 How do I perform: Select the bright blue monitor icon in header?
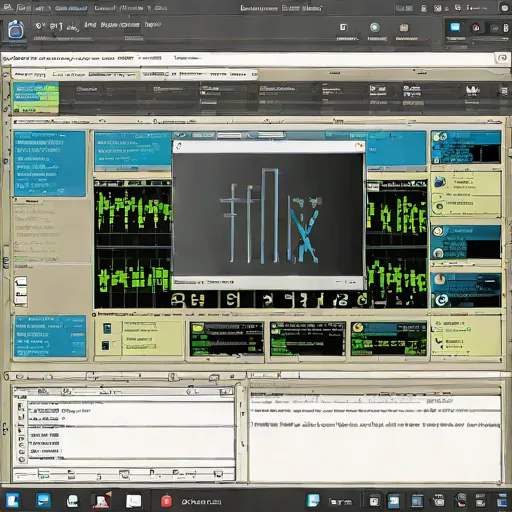tap(455, 27)
